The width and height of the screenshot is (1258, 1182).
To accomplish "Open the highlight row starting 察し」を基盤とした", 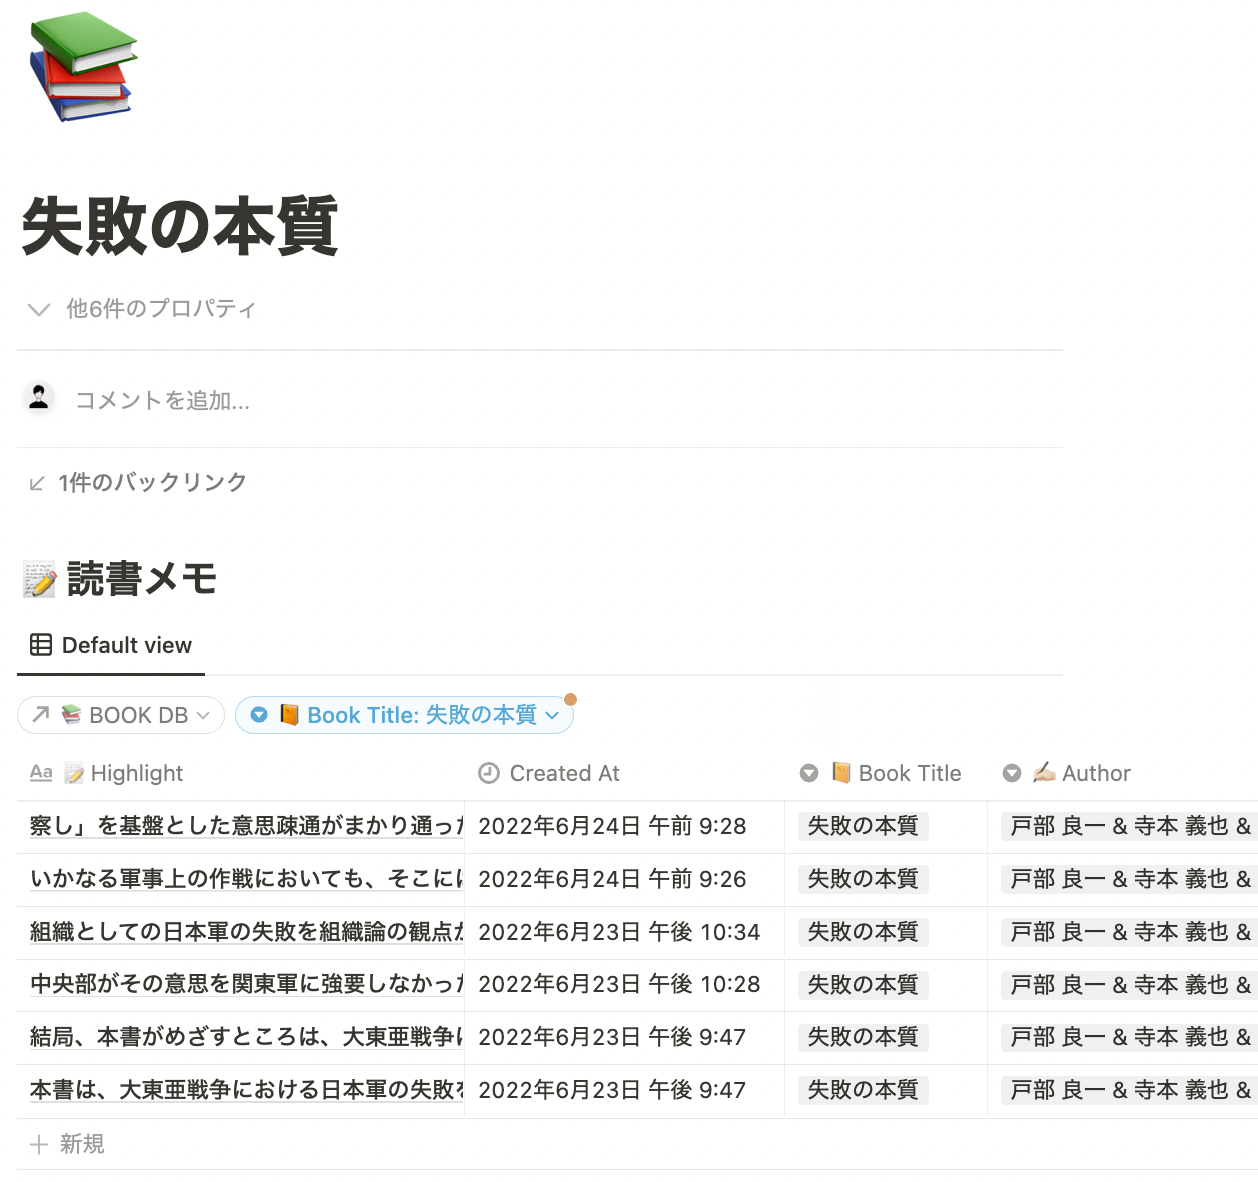I will tap(246, 826).
